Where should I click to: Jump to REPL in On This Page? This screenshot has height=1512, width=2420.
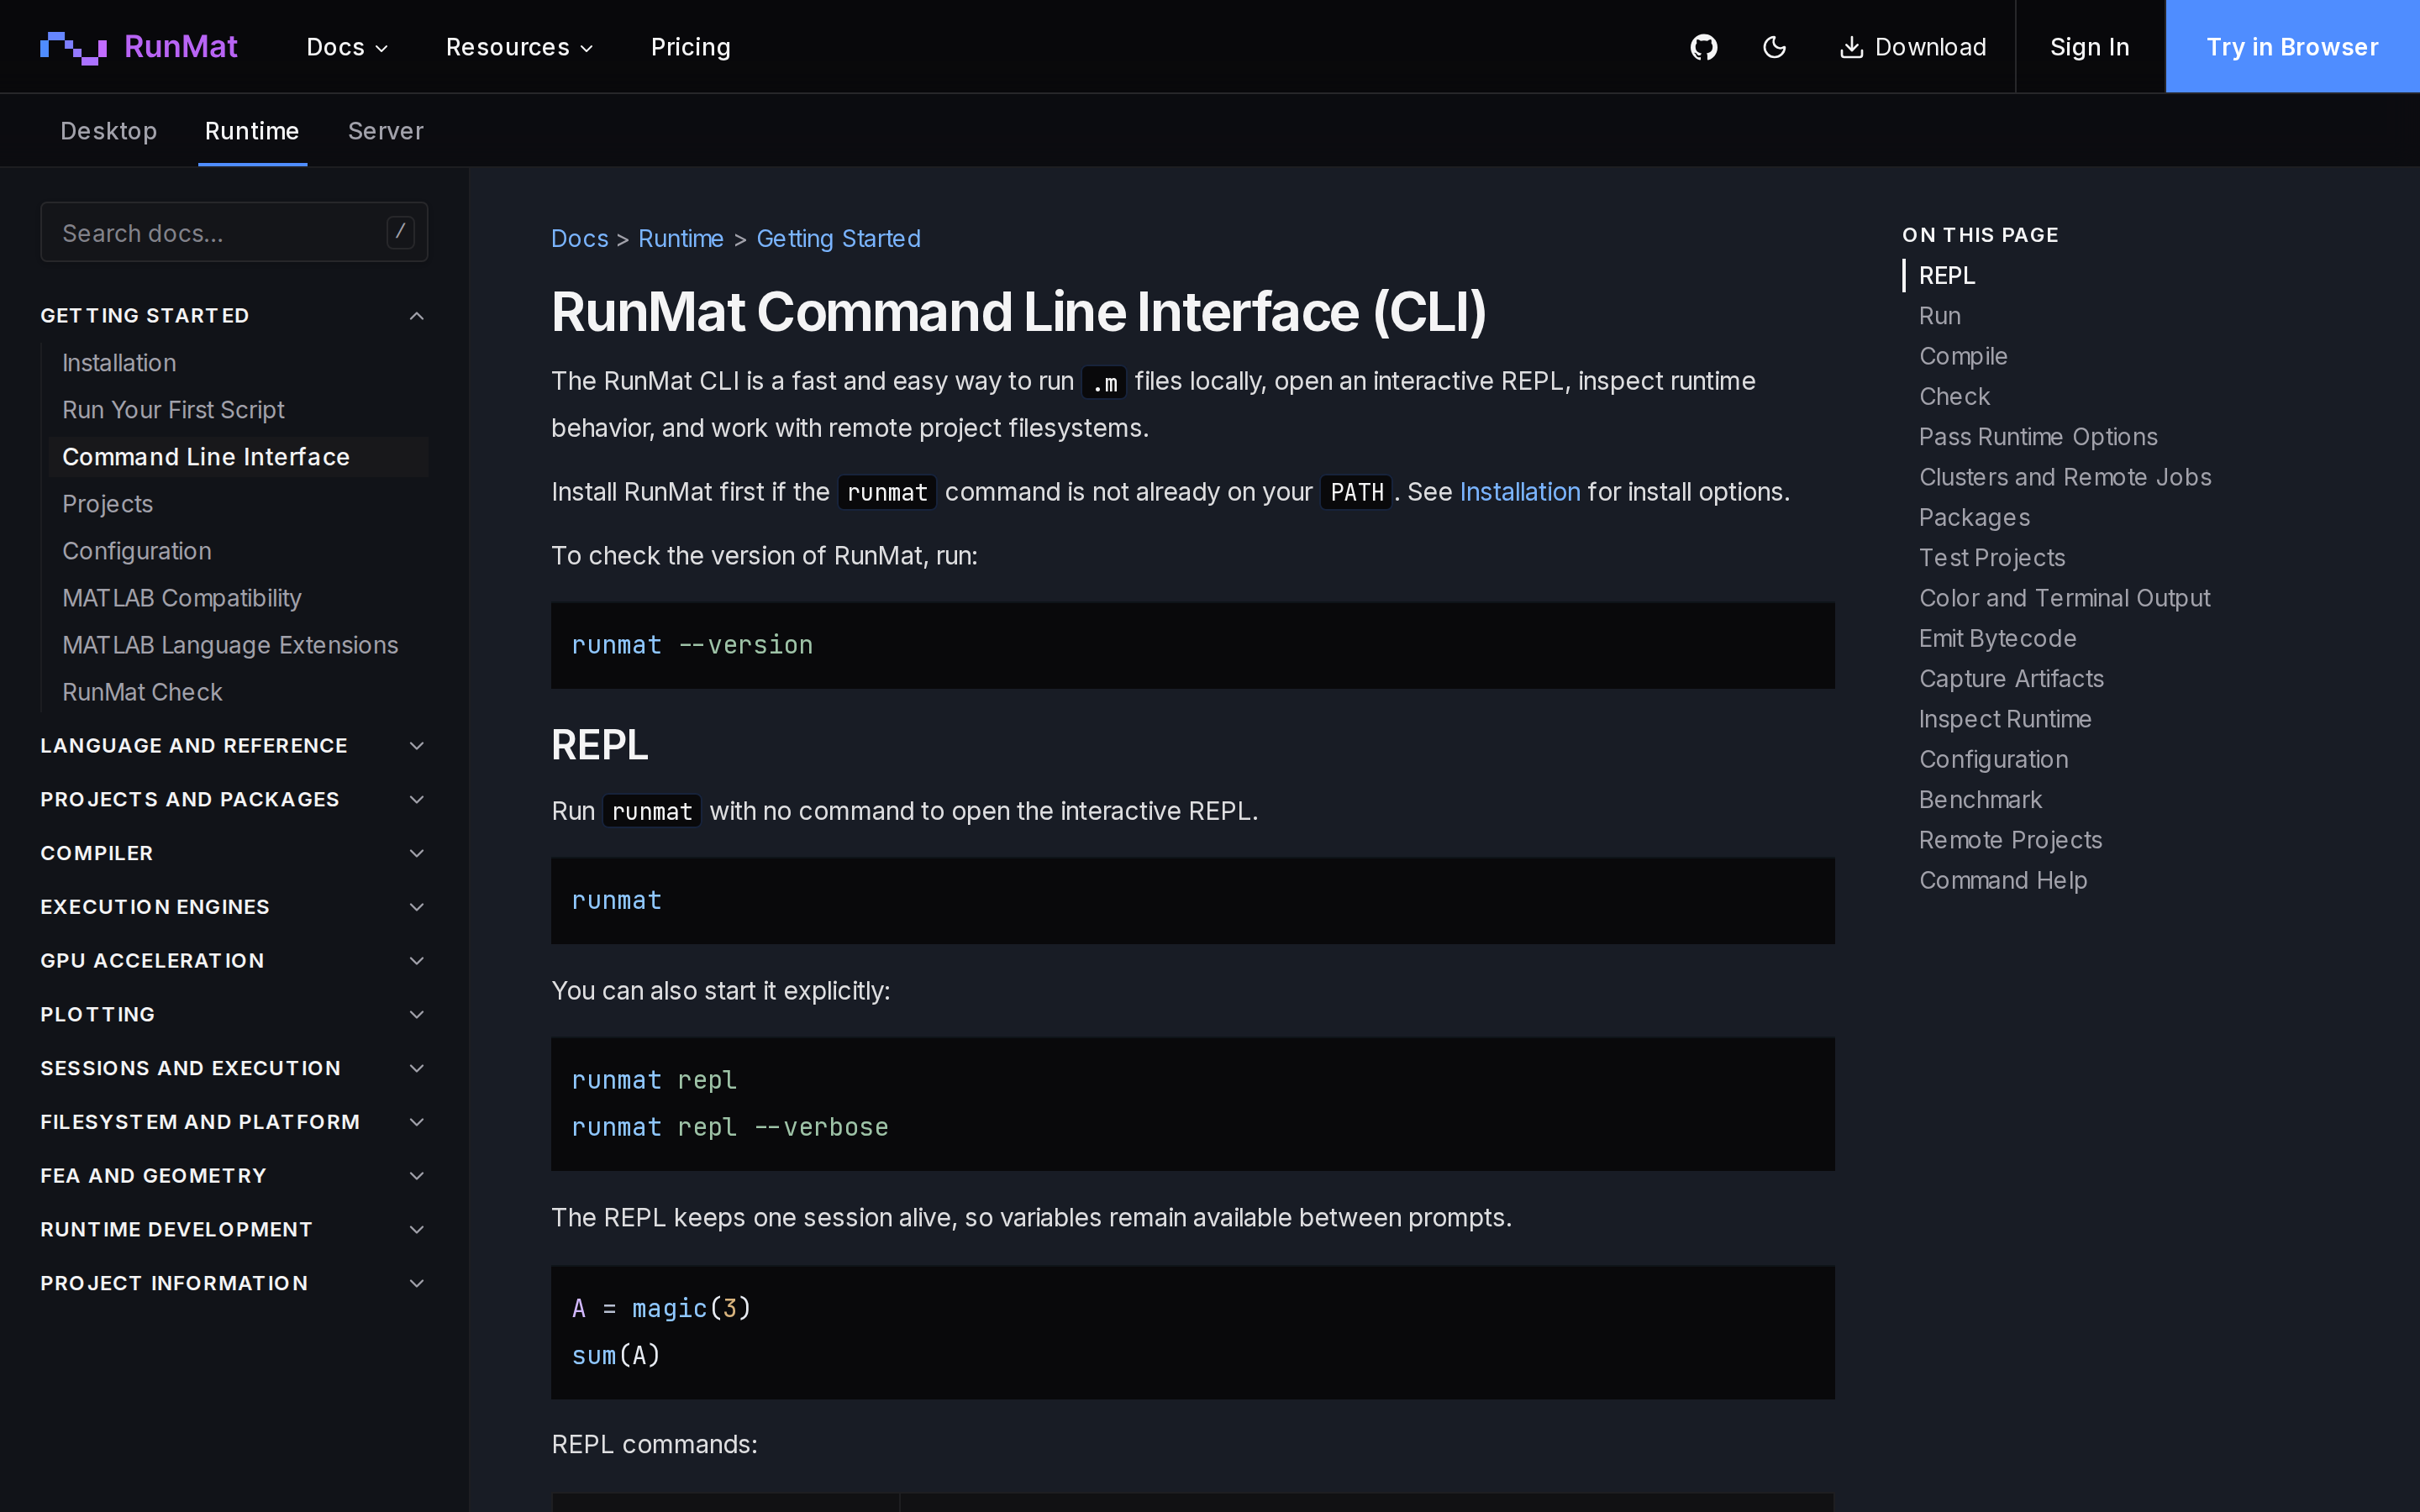(1946, 276)
